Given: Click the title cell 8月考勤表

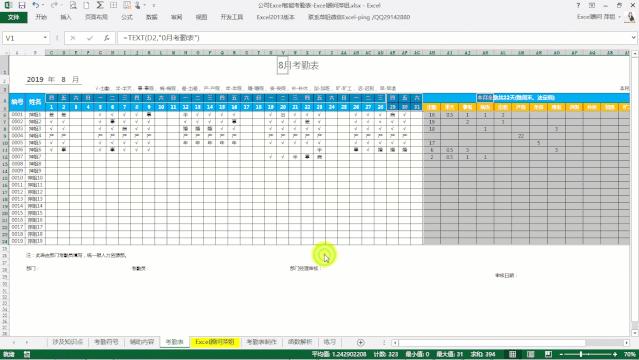Looking at the screenshot, I should (298, 65).
